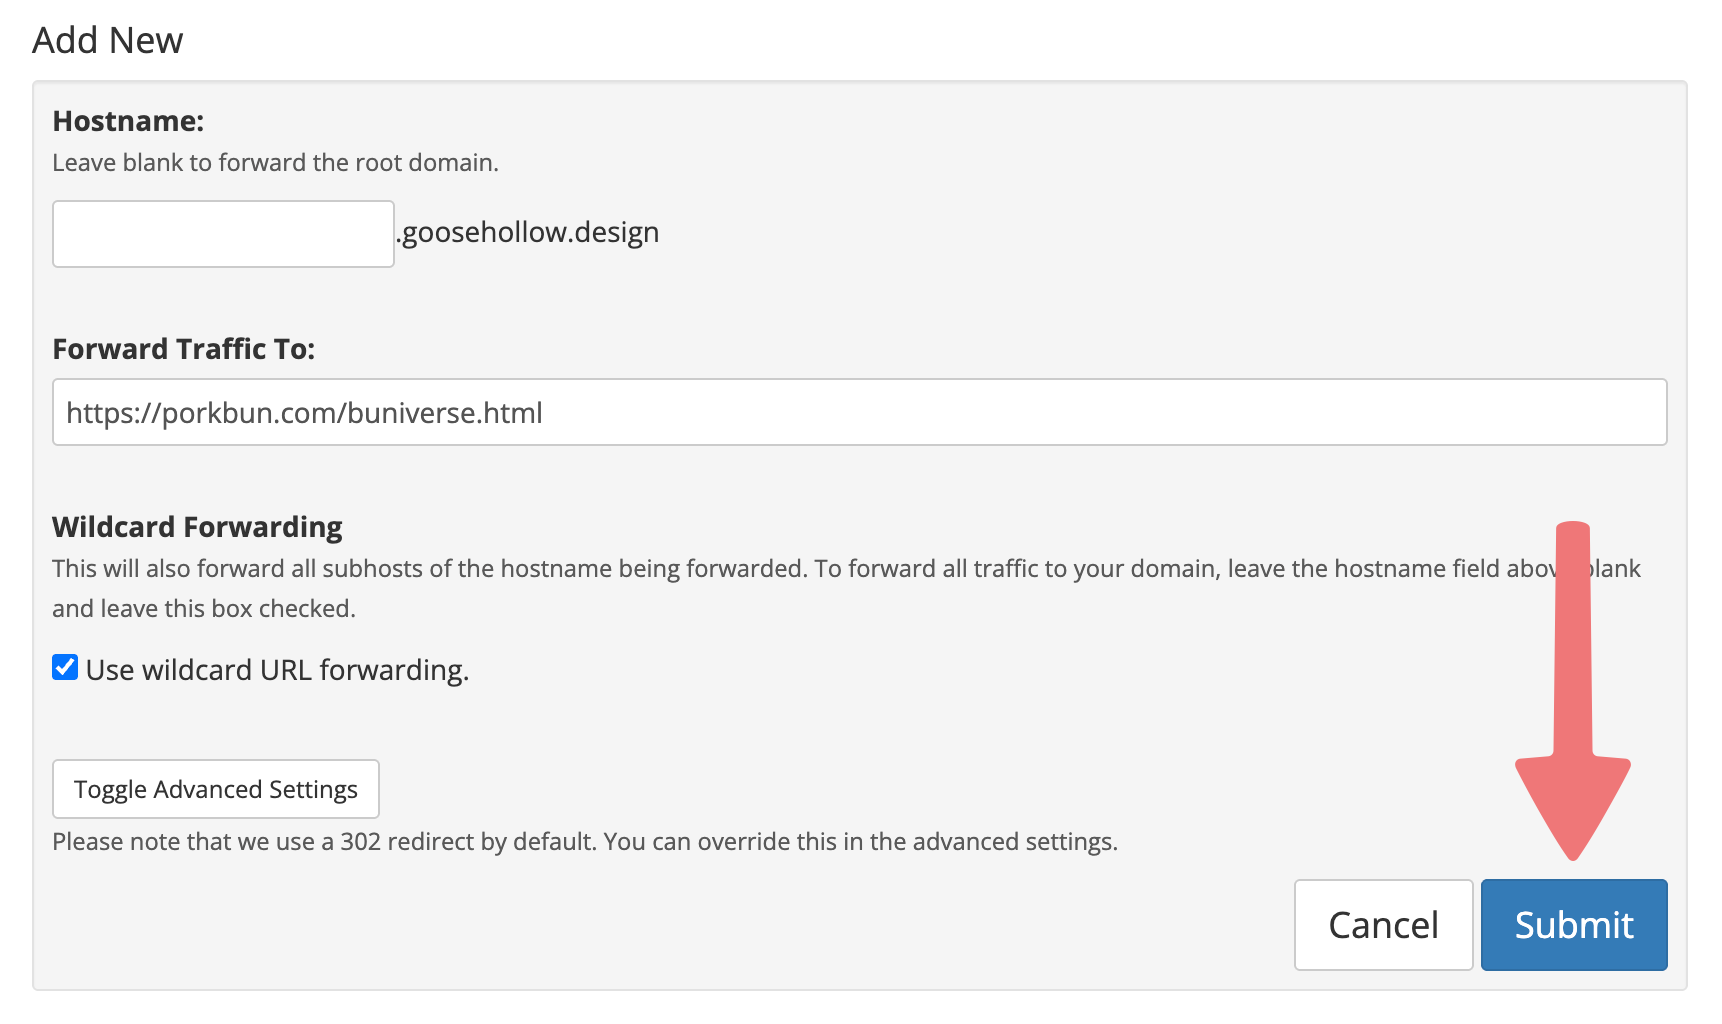
Task: Click the Hostname text input field
Action: (x=223, y=234)
